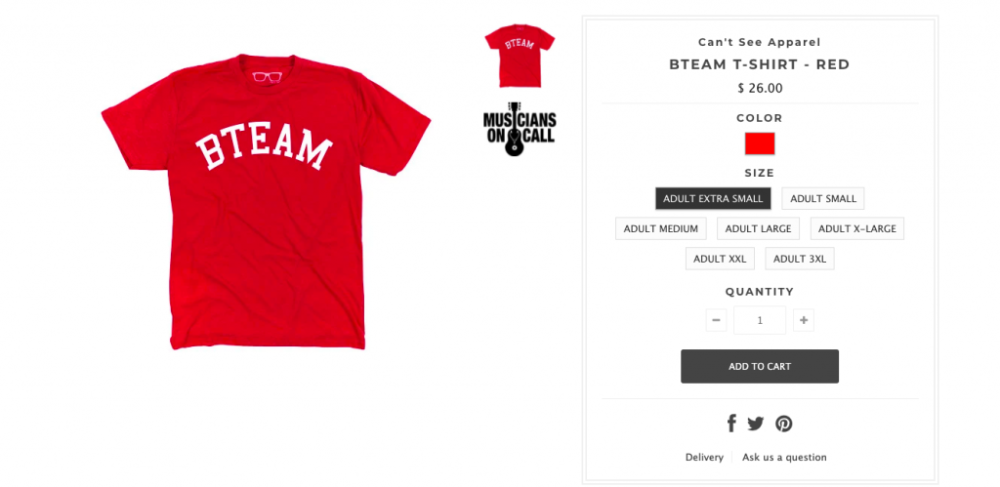
Task: Share product on Facebook icon
Action: click(x=732, y=423)
